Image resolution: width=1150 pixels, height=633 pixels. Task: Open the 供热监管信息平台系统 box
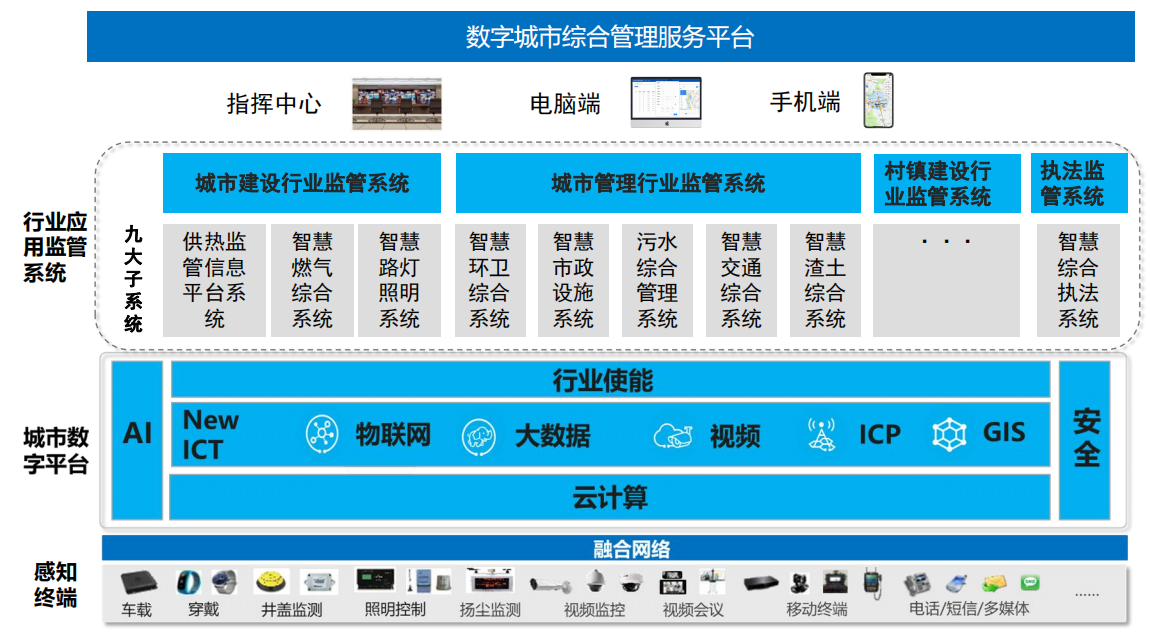pyautogui.click(x=214, y=280)
